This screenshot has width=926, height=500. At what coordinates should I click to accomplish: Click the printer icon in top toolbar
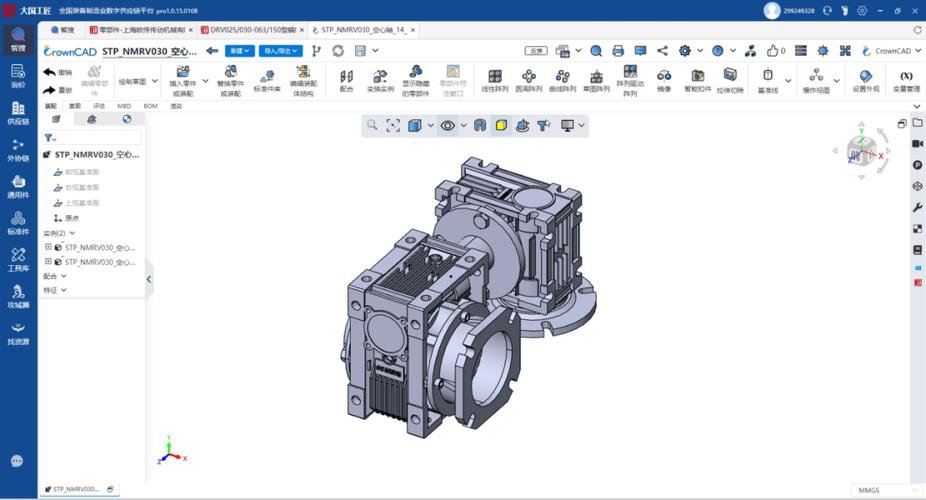pyautogui.click(x=618, y=51)
